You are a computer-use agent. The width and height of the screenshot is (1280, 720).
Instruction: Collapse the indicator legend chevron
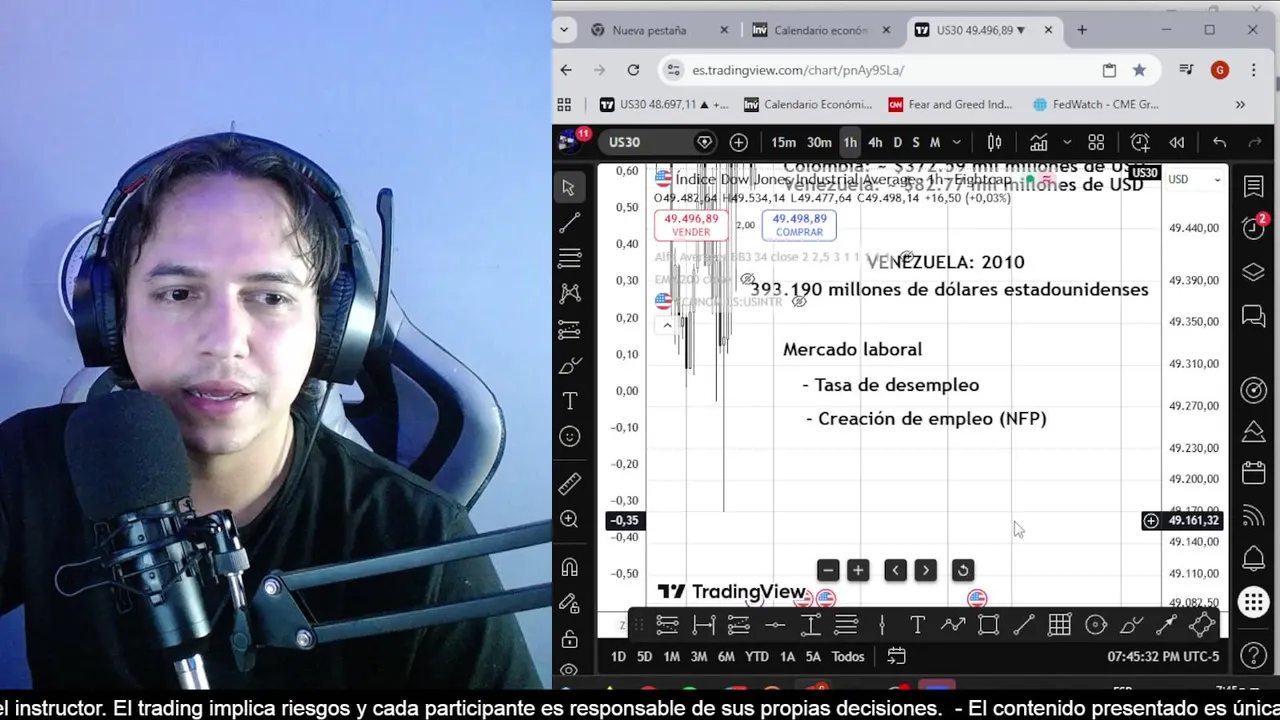click(x=667, y=325)
